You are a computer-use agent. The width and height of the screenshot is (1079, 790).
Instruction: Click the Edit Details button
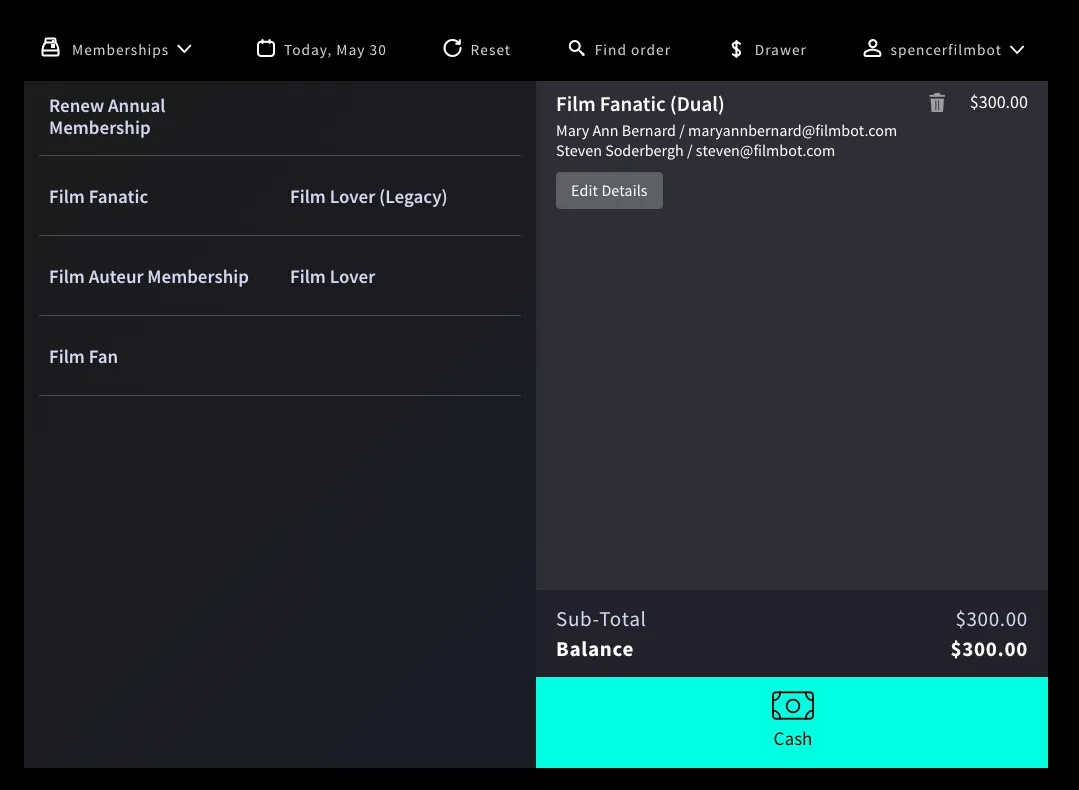[x=609, y=191]
